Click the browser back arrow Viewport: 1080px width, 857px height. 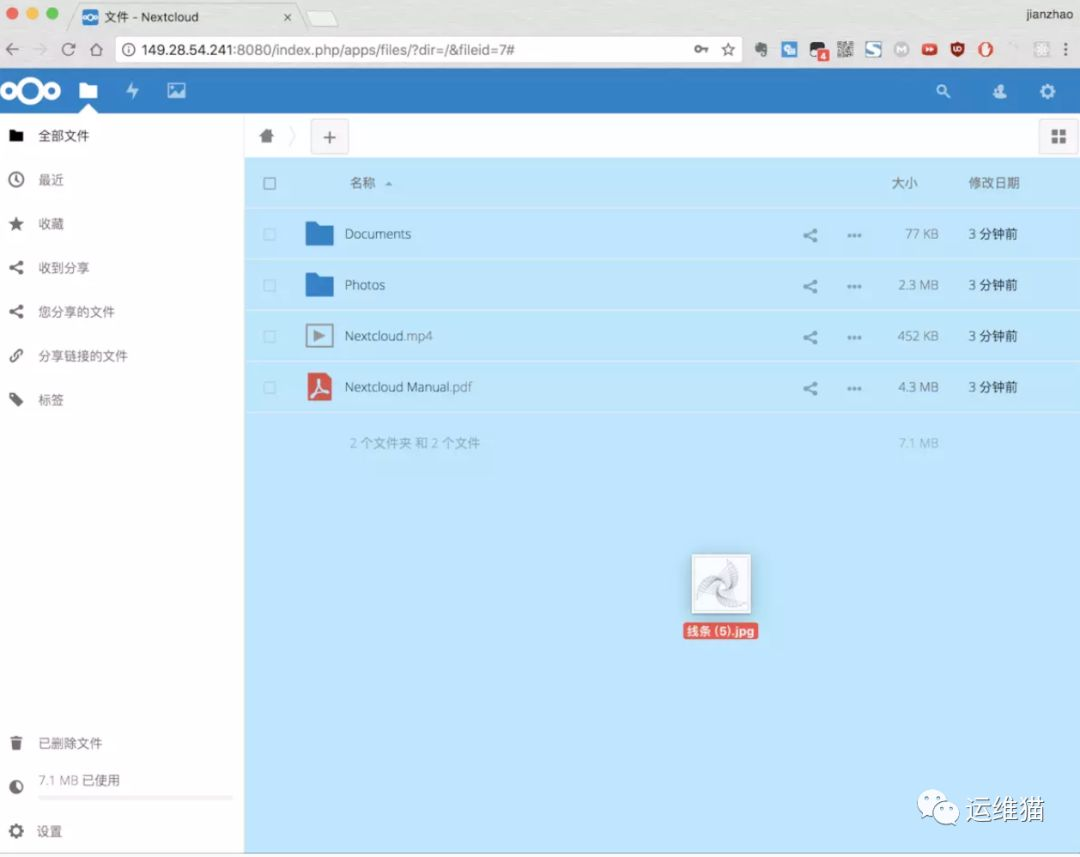coord(12,50)
